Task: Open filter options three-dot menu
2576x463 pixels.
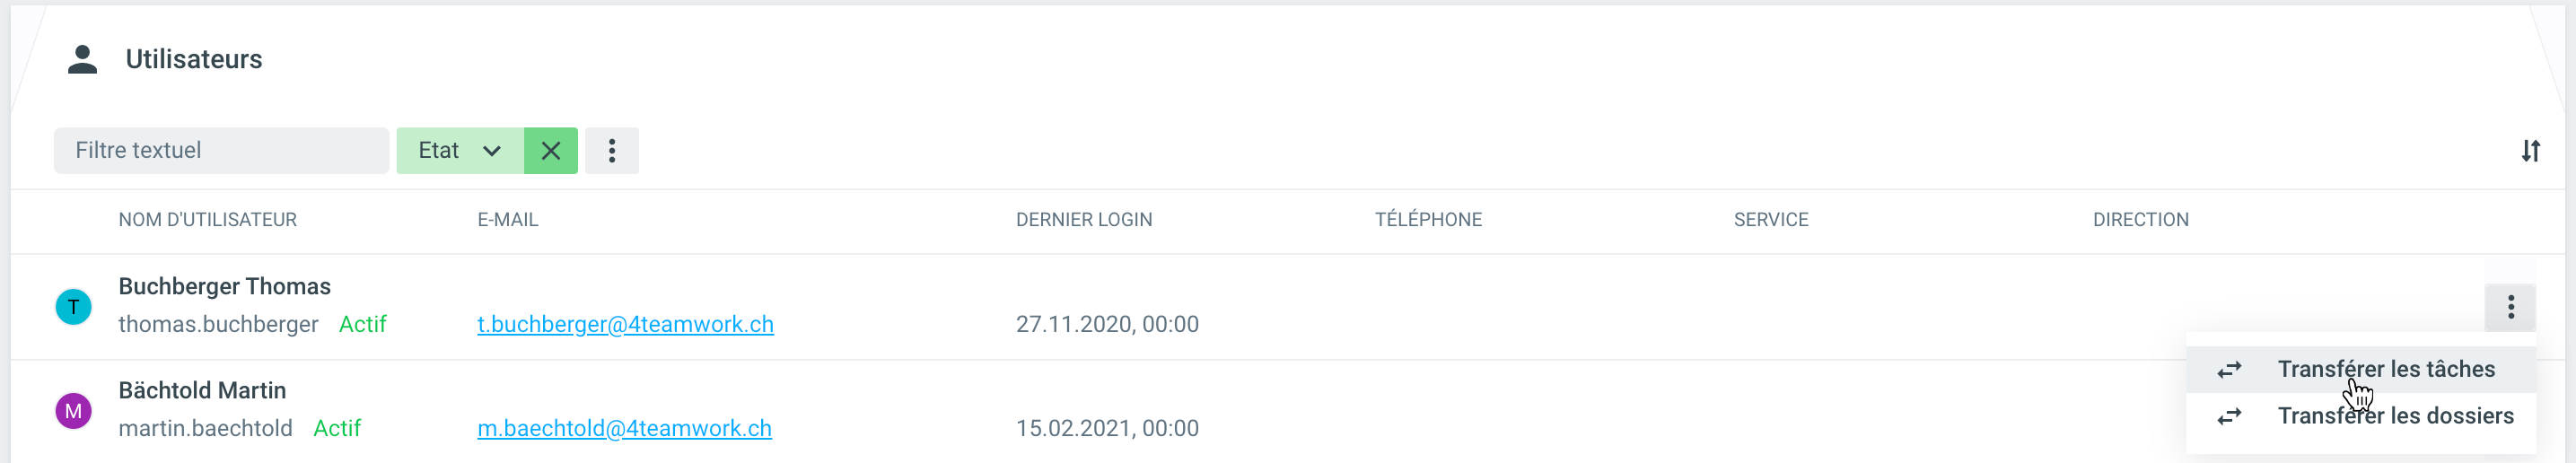Action: (612, 151)
